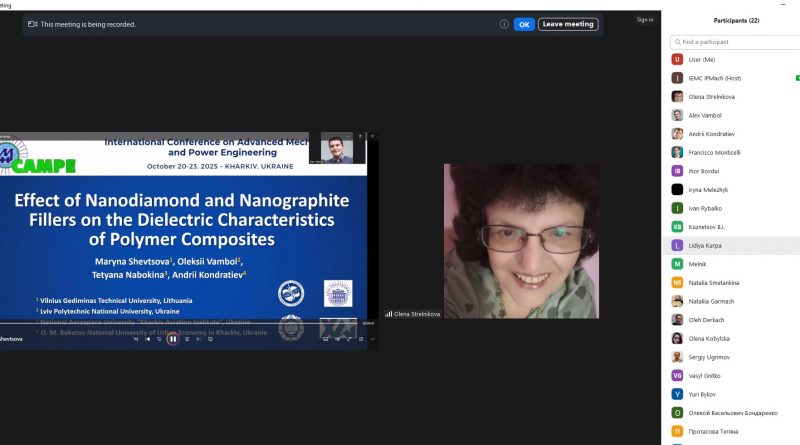Click Olena Strelnikova's webcam video tile

(521, 241)
